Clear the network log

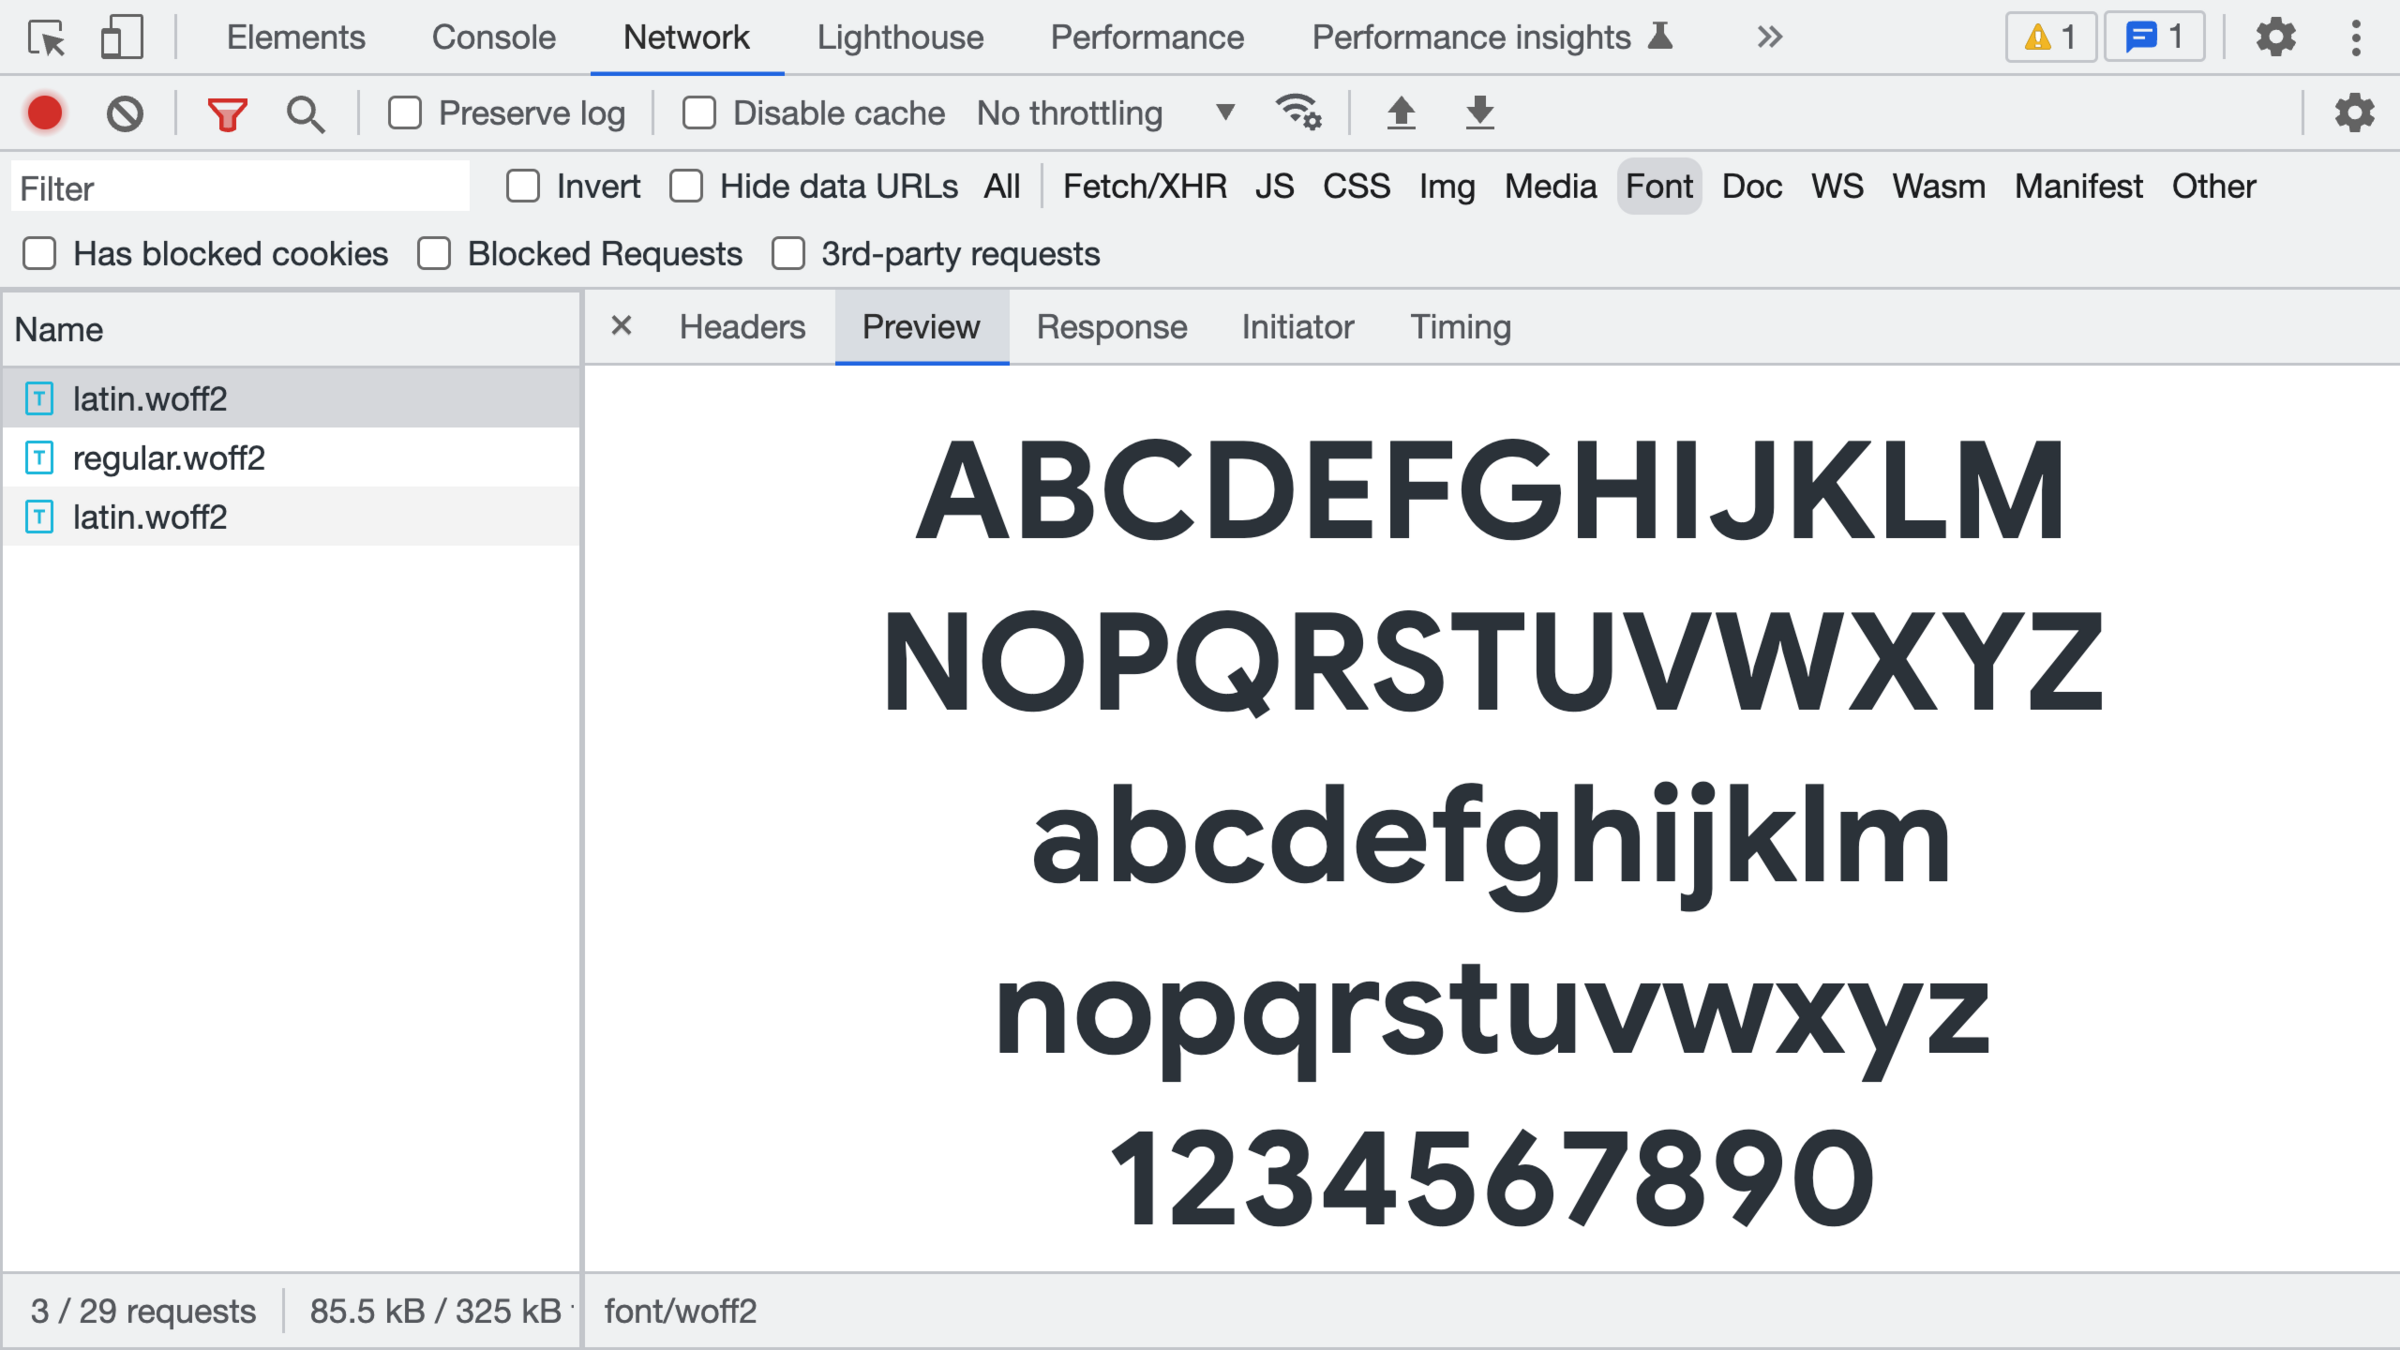click(125, 113)
